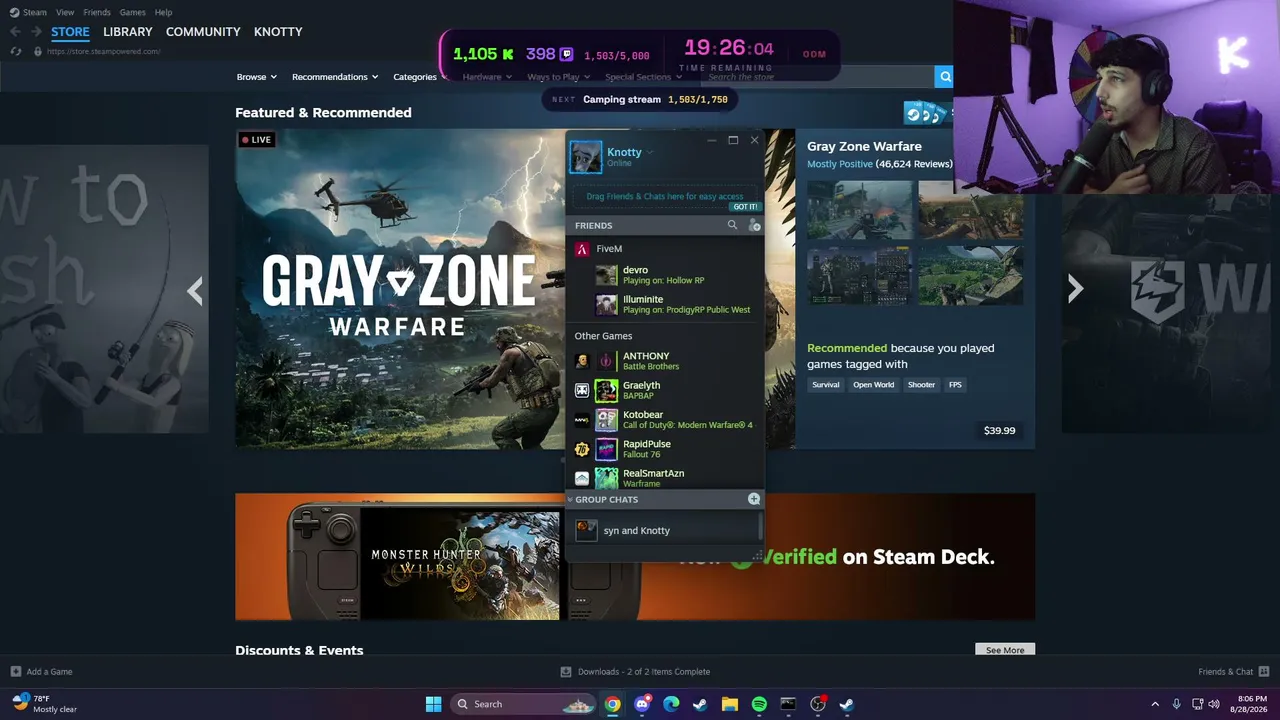Open the Downloads status link
Screen dimensions: 1280x720
pos(635,672)
